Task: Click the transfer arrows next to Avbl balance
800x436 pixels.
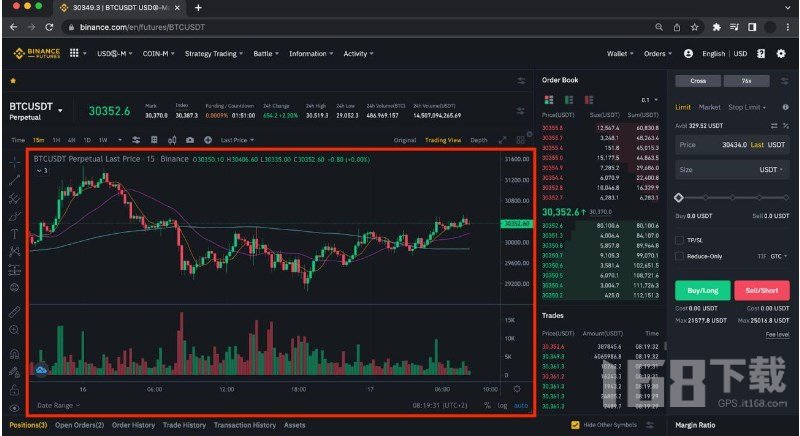Action: pyautogui.click(x=774, y=125)
